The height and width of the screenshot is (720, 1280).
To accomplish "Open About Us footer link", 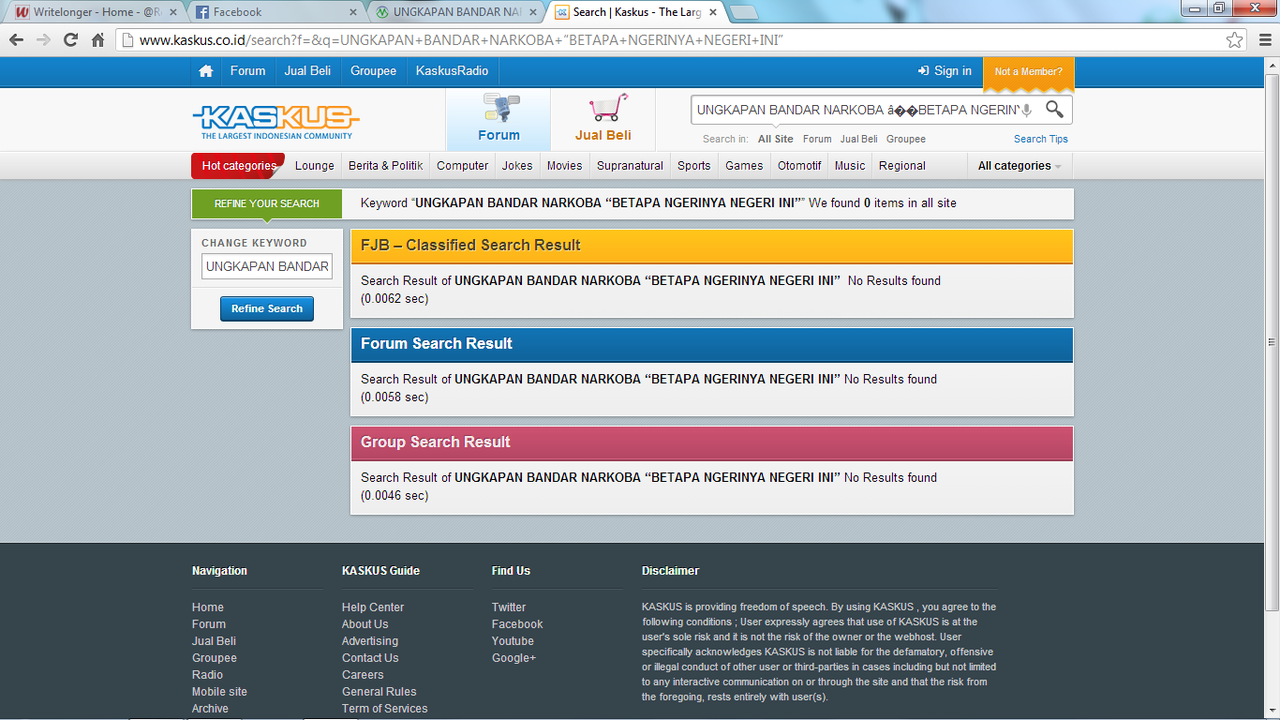I will (x=365, y=624).
